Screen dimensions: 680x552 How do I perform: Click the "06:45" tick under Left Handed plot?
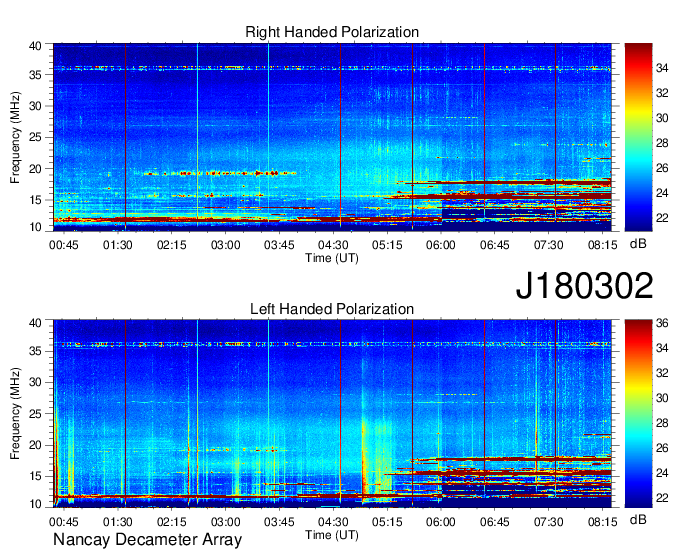(494, 521)
